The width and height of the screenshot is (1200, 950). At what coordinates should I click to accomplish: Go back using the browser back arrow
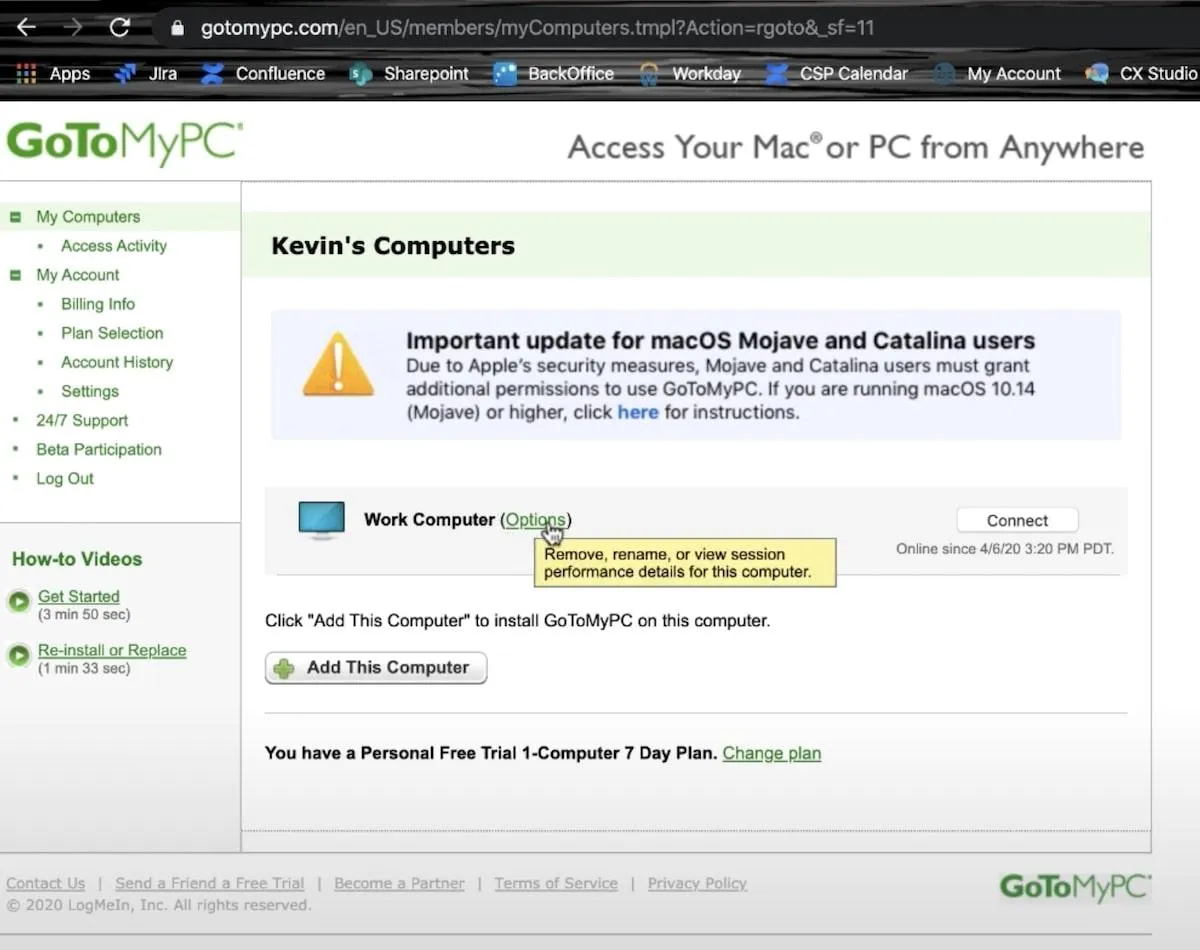pyautogui.click(x=26, y=27)
